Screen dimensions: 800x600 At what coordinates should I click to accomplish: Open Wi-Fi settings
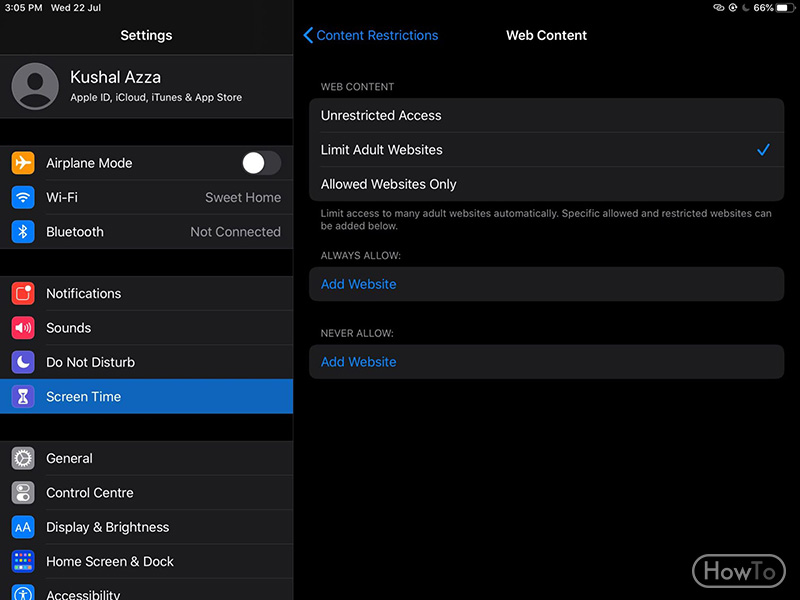pyautogui.click(x=146, y=197)
